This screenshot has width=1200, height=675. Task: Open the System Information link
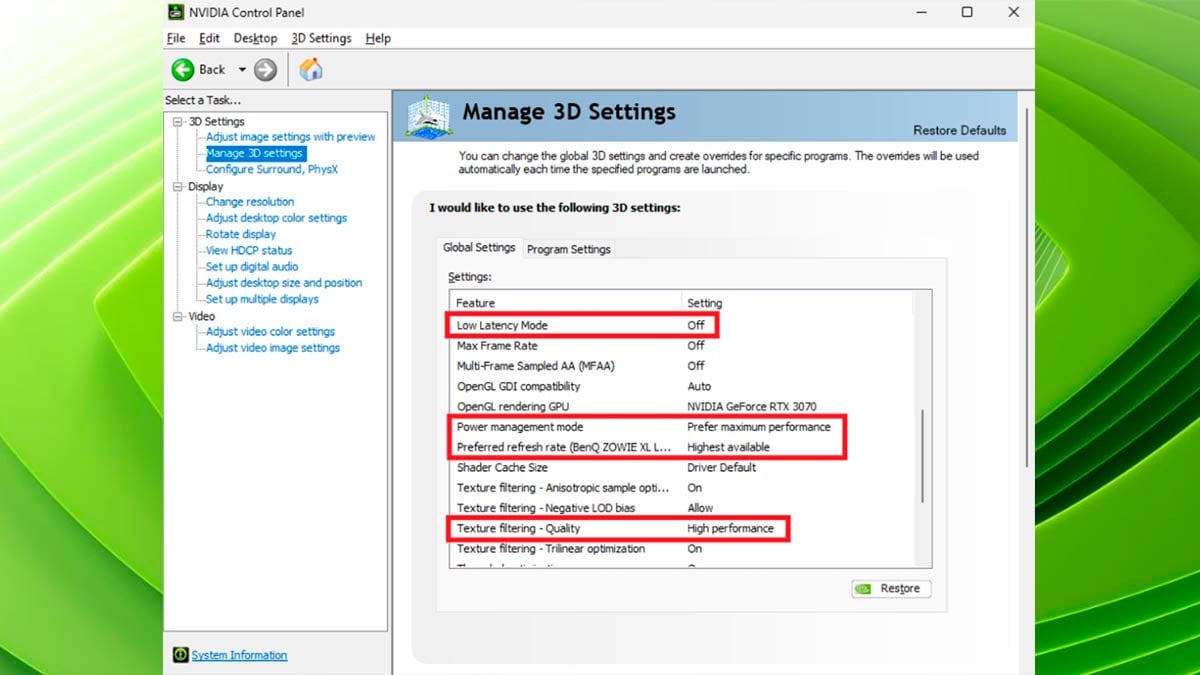coord(239,655)
